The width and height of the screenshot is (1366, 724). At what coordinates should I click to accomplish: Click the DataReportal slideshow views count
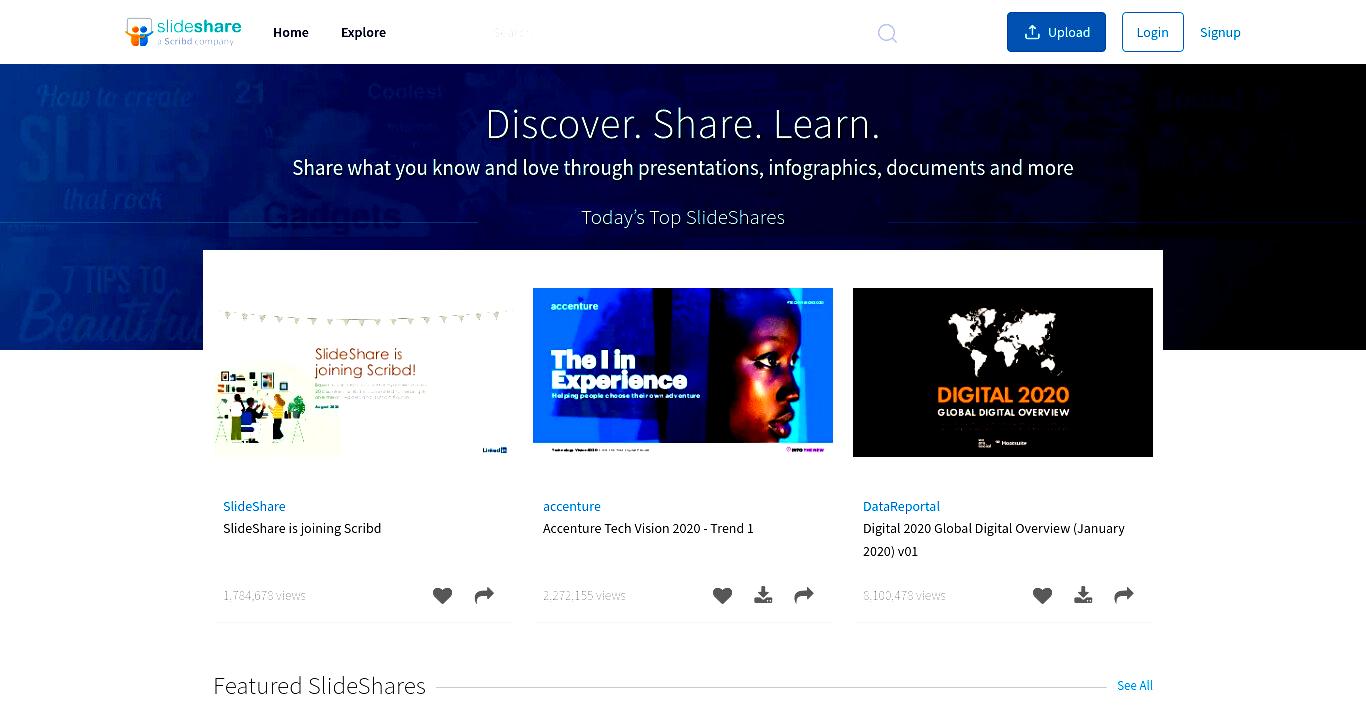904,596
